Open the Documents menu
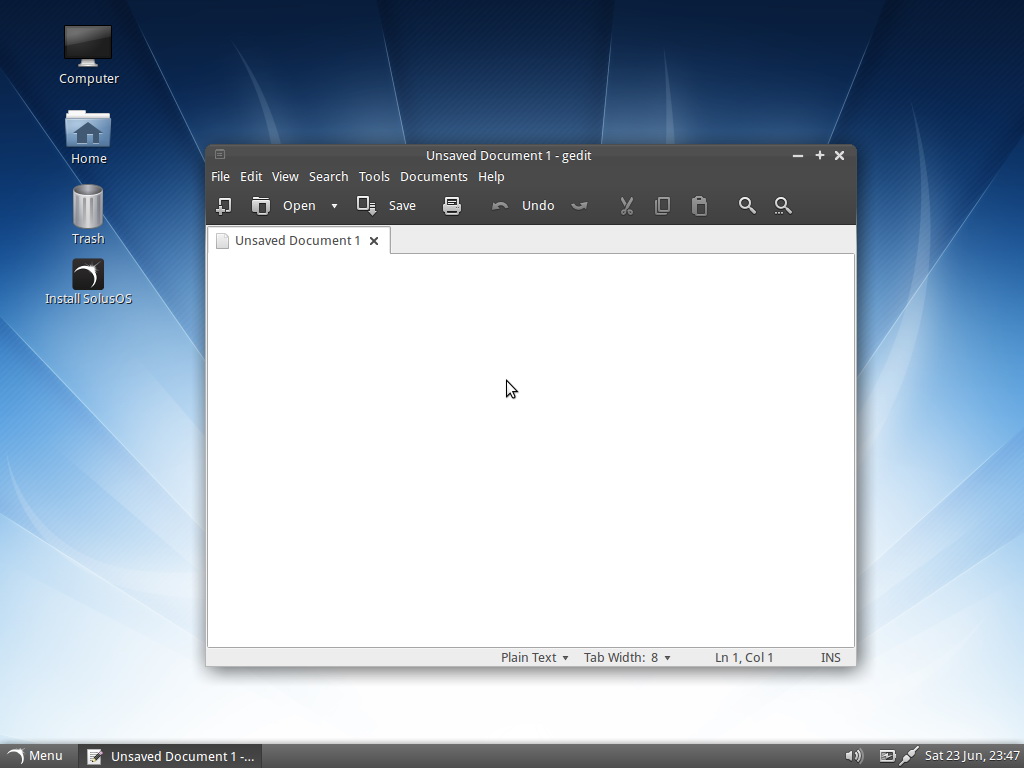The height and width of the screenshot is (768, 1024). (x=434, y=176)
